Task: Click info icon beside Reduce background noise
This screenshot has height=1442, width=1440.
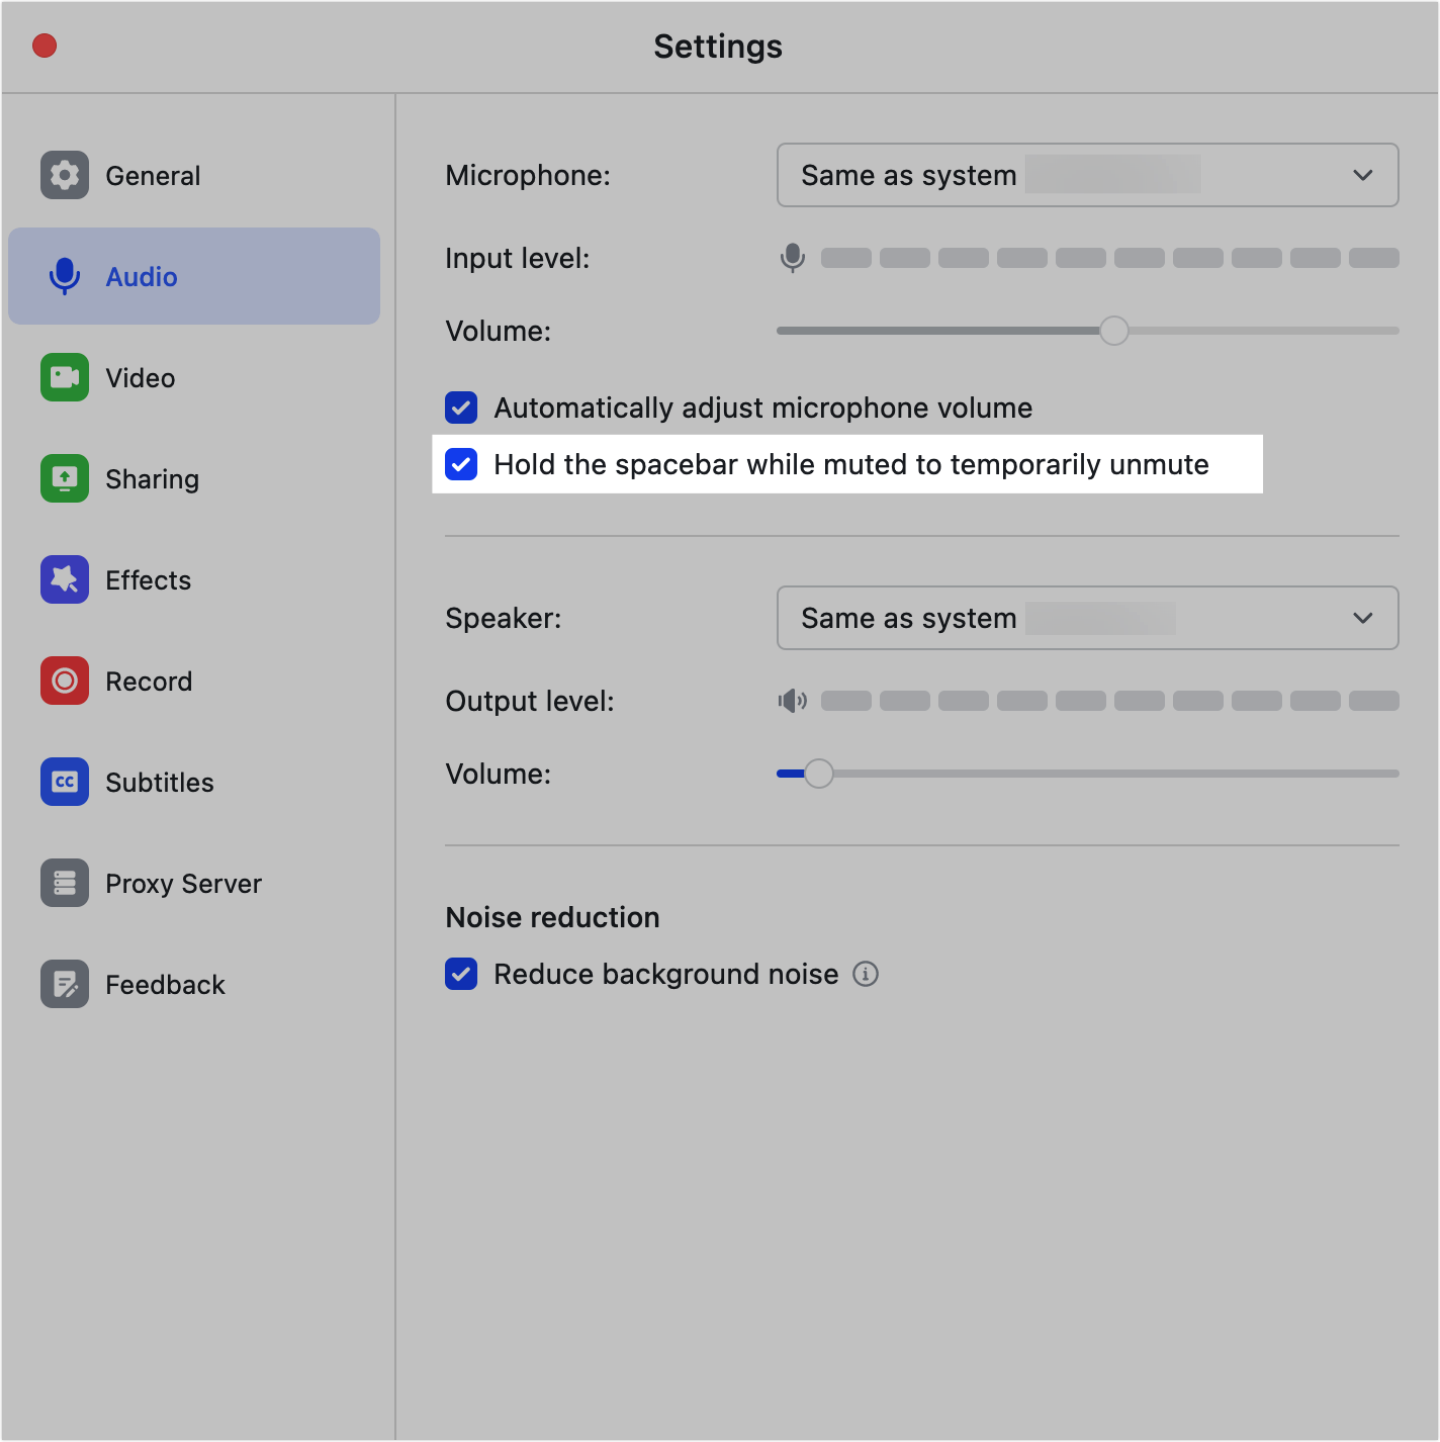Action: pyautogui.click(x=865, y=974)
